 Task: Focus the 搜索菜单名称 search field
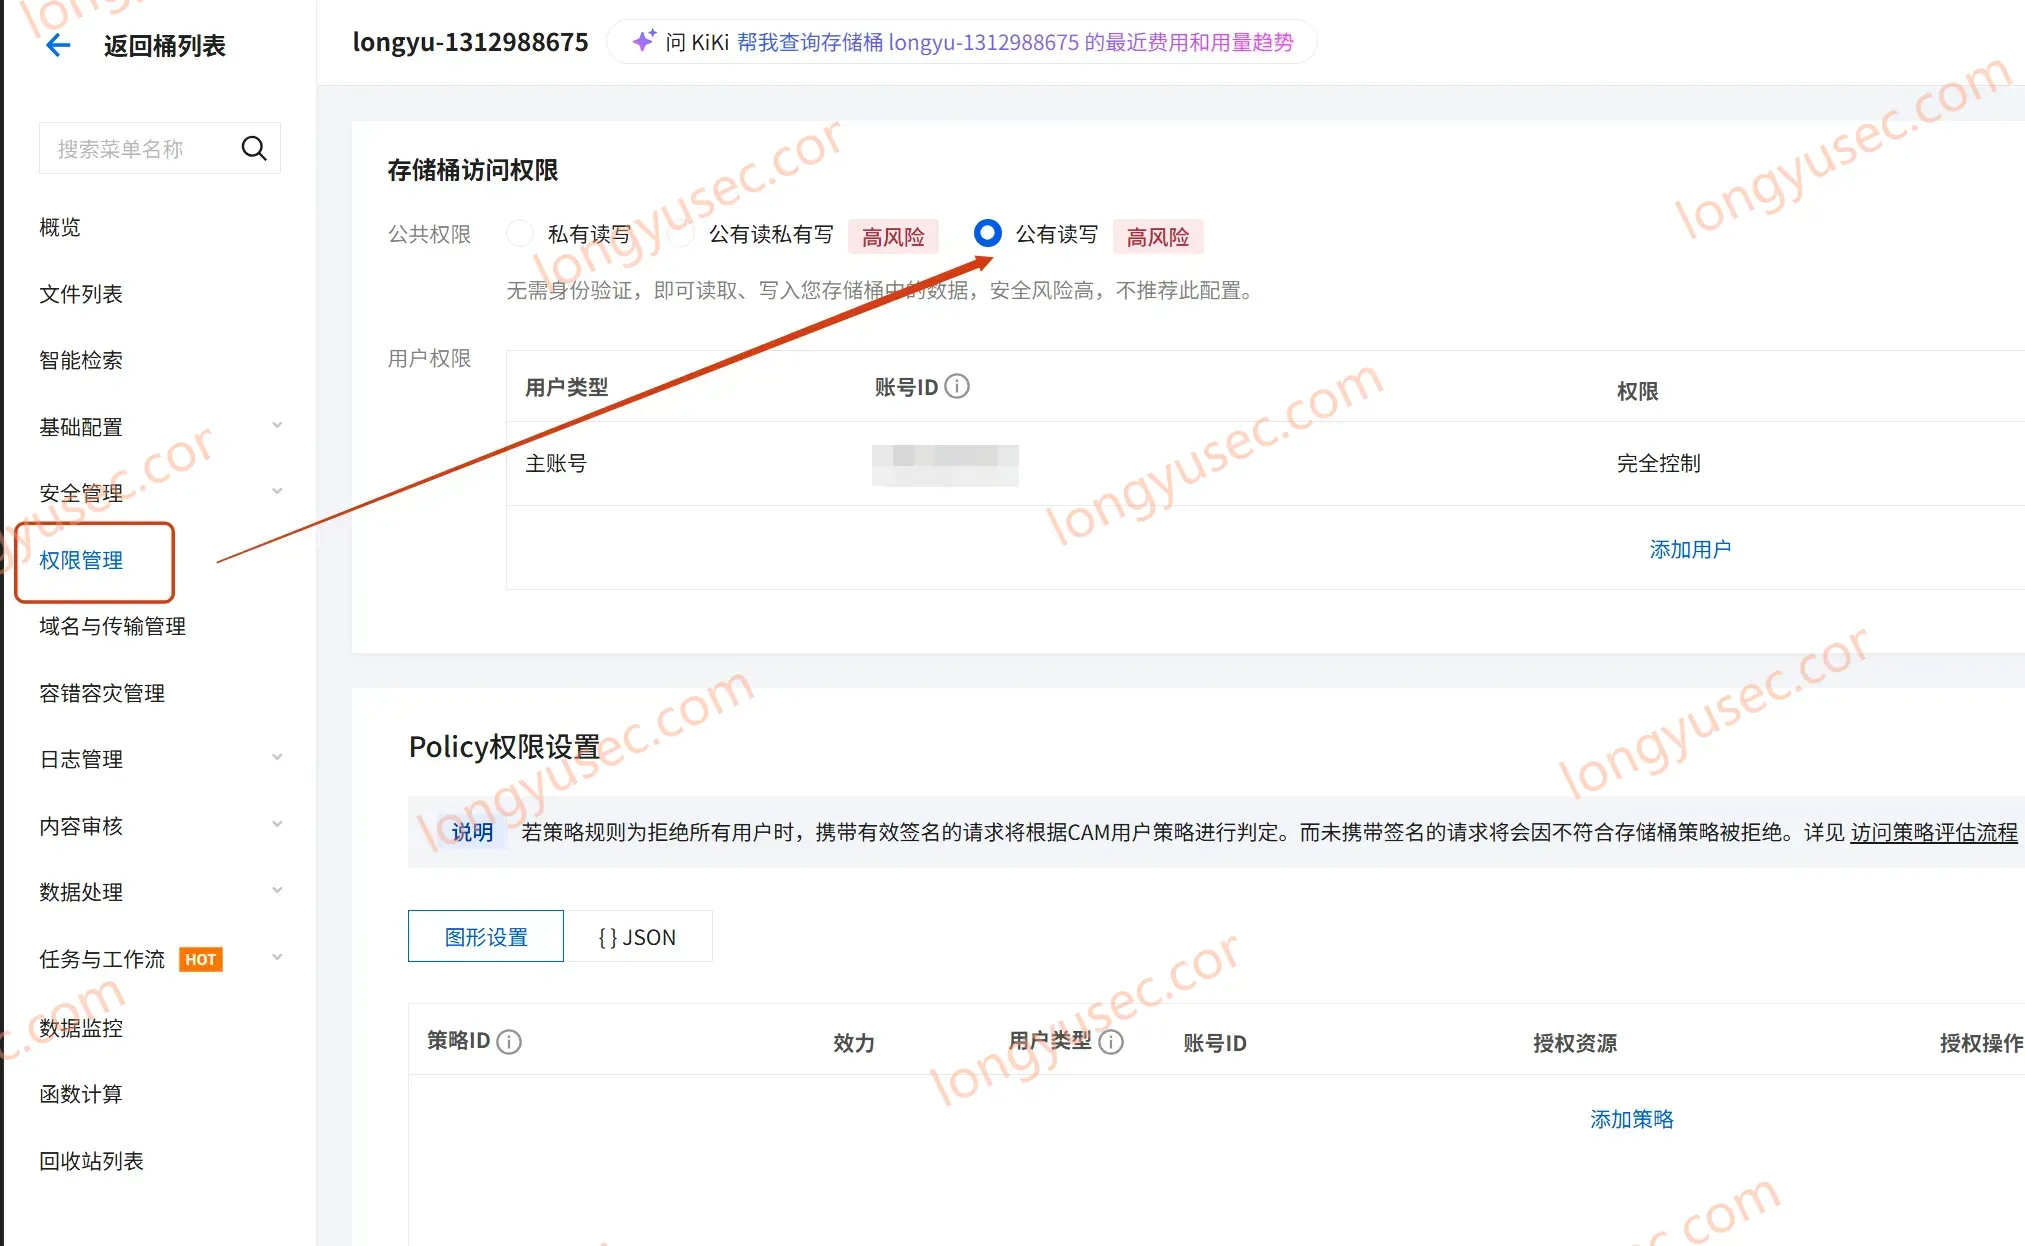(160, 149)
